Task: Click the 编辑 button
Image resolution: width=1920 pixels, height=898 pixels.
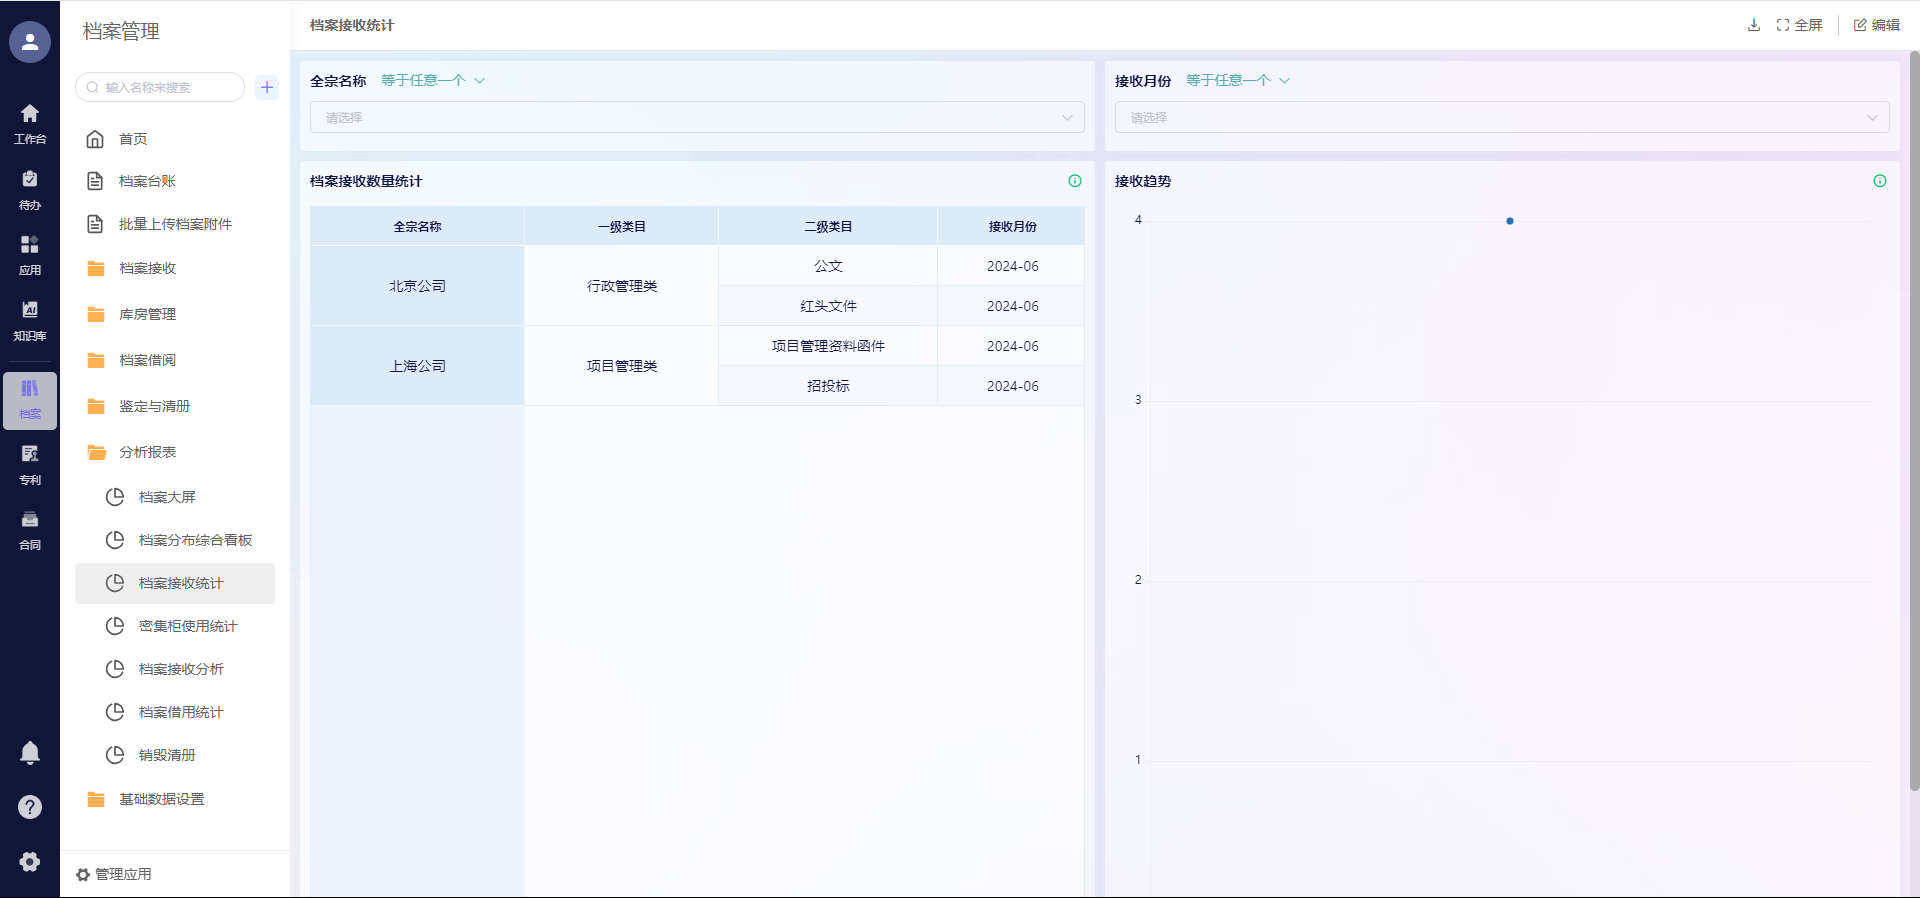Action: click(1877, 25)
